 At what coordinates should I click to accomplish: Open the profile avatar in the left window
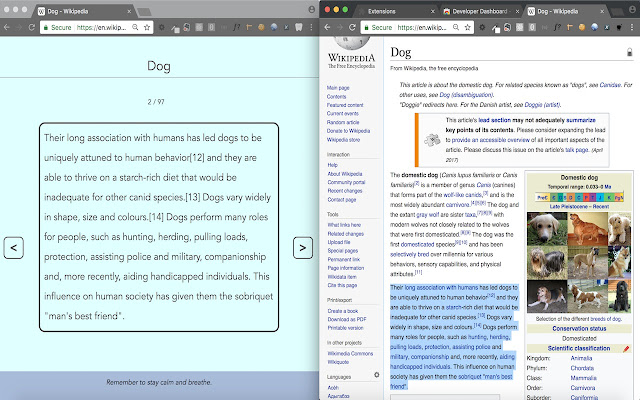(311, 9)
